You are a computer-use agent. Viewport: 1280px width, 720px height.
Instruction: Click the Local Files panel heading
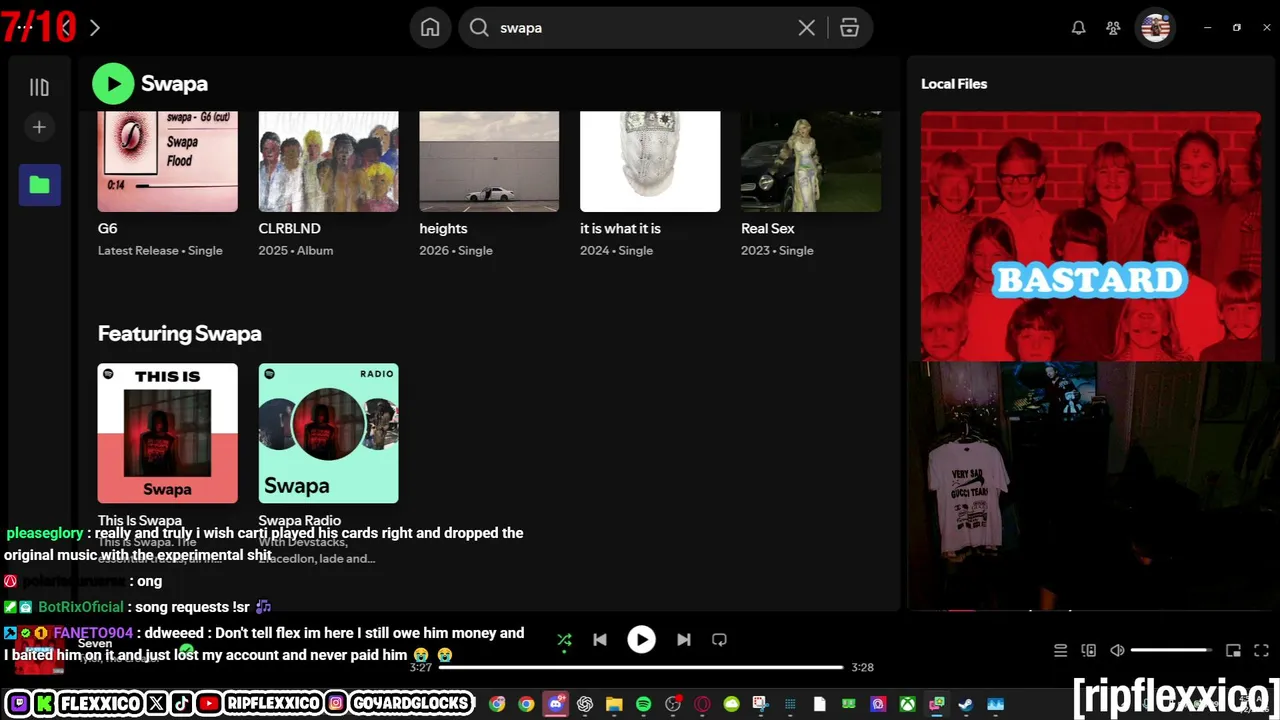954,84
